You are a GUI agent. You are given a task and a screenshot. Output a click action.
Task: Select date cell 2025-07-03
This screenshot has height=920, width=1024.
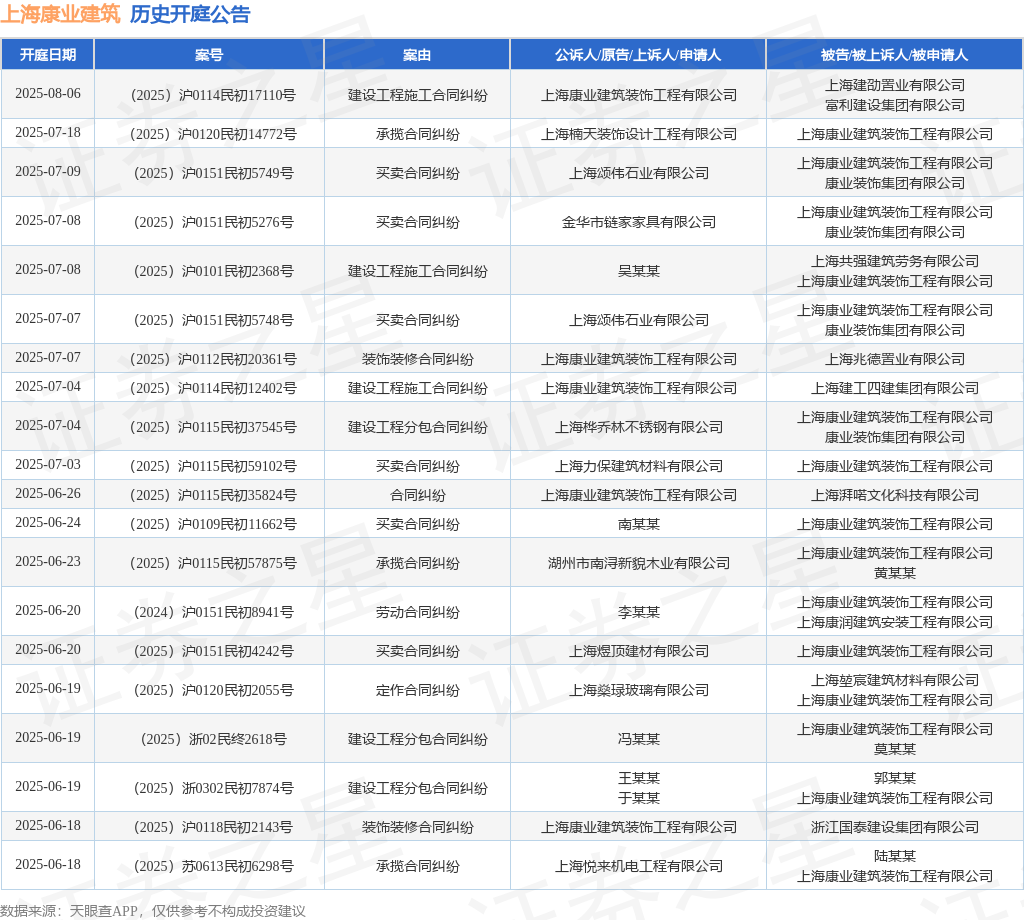click(48, 464)
